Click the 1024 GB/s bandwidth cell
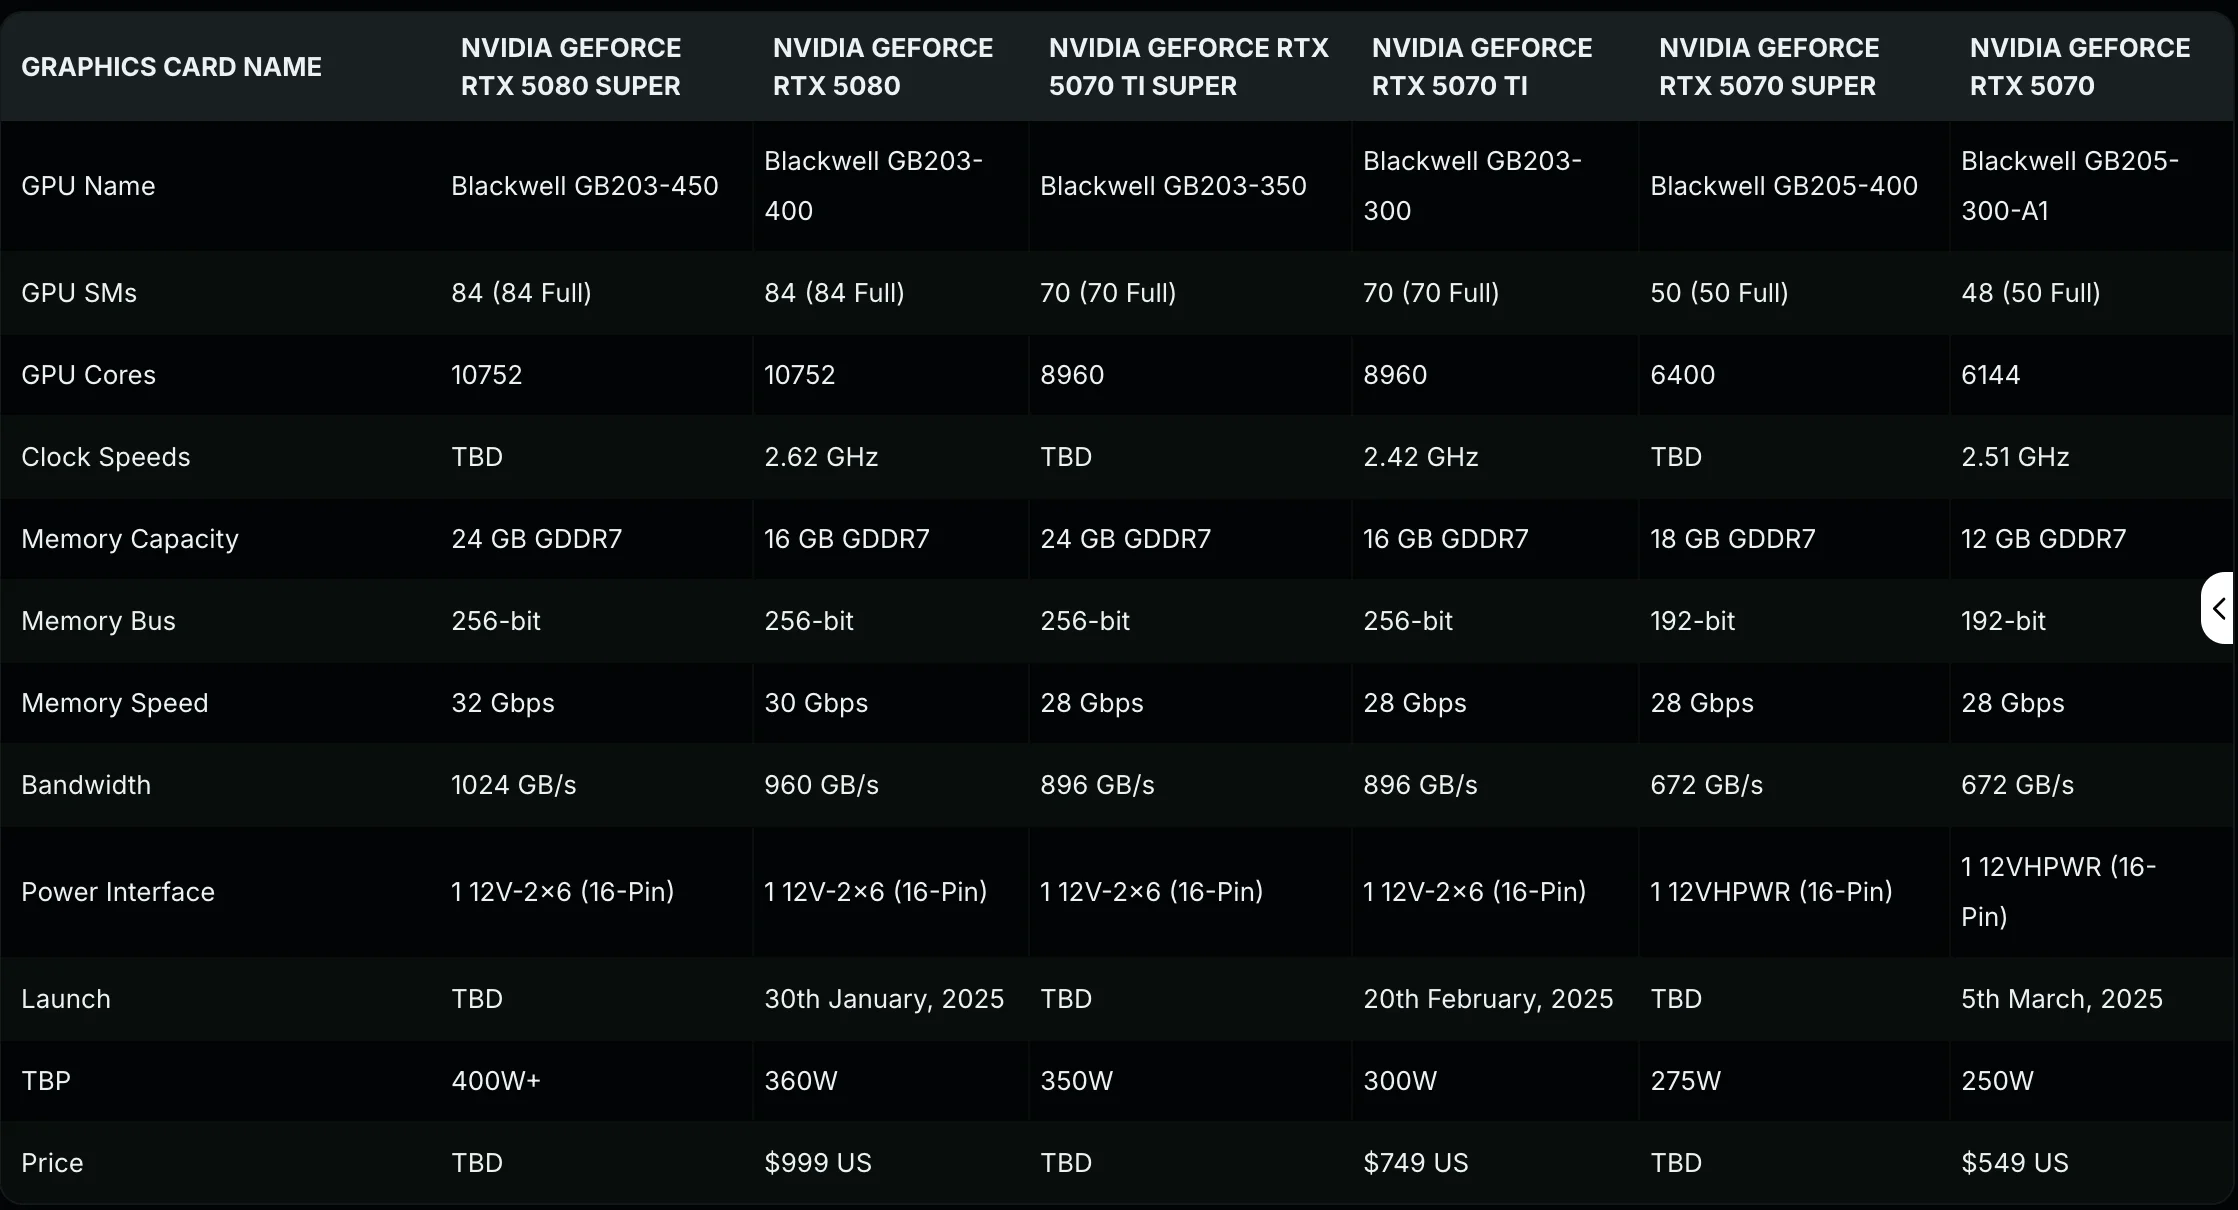Screen dimensions: 2238x1210 (513, 785)
